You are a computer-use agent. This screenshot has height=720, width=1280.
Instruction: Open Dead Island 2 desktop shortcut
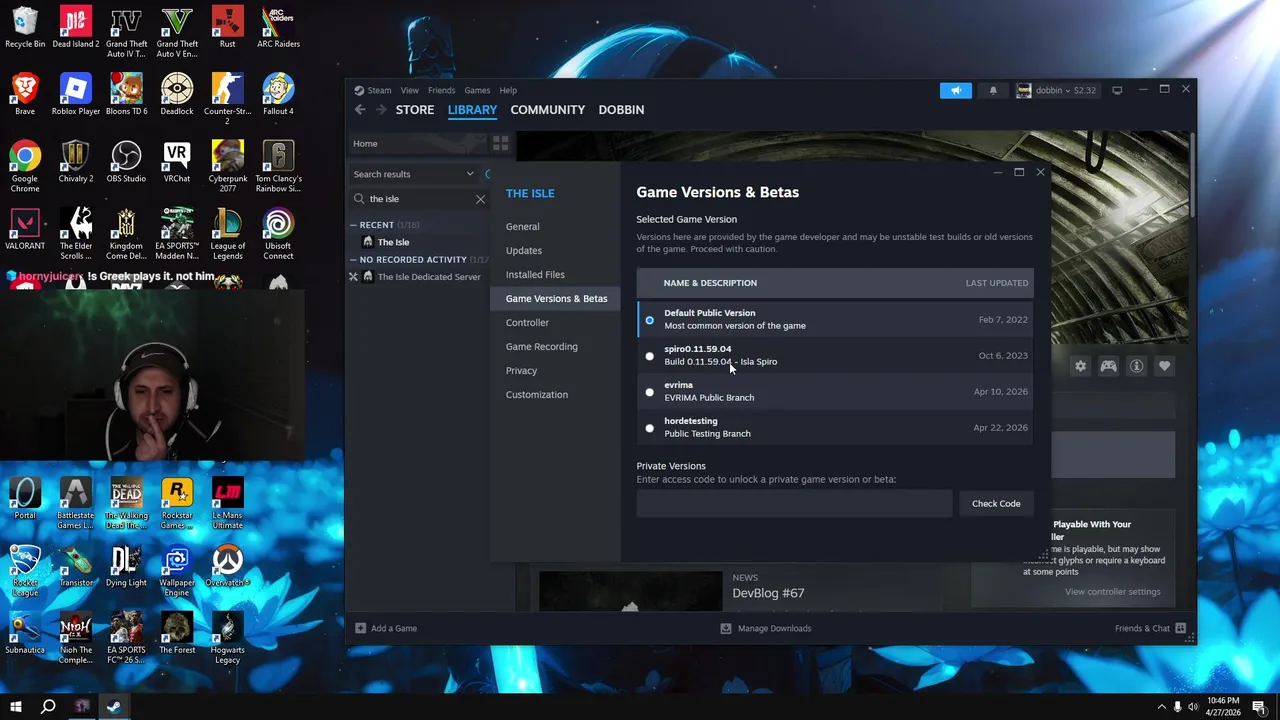click(x=75, y=27)
